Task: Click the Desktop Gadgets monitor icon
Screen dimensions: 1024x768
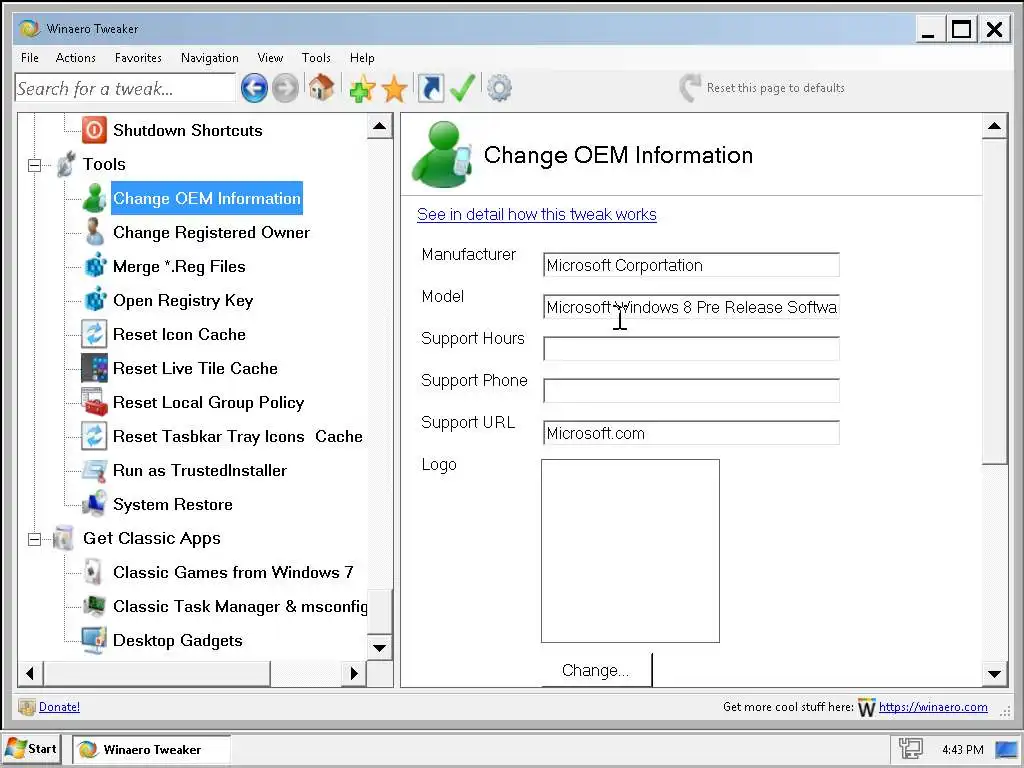Action: click(x=94, y=640)
